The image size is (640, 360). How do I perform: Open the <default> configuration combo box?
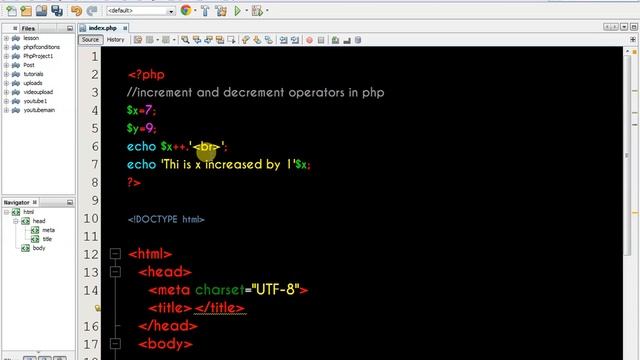pyautogui.click(x=141, y=11)
